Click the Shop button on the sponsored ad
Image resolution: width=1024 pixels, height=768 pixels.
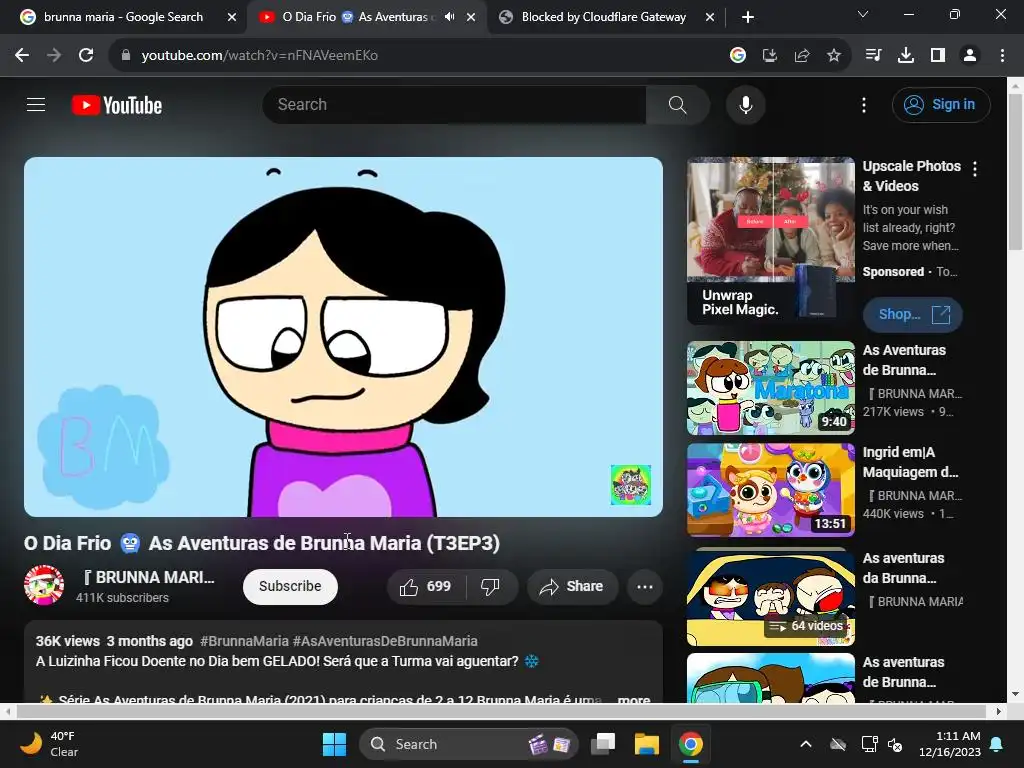[x=912, y=315]
